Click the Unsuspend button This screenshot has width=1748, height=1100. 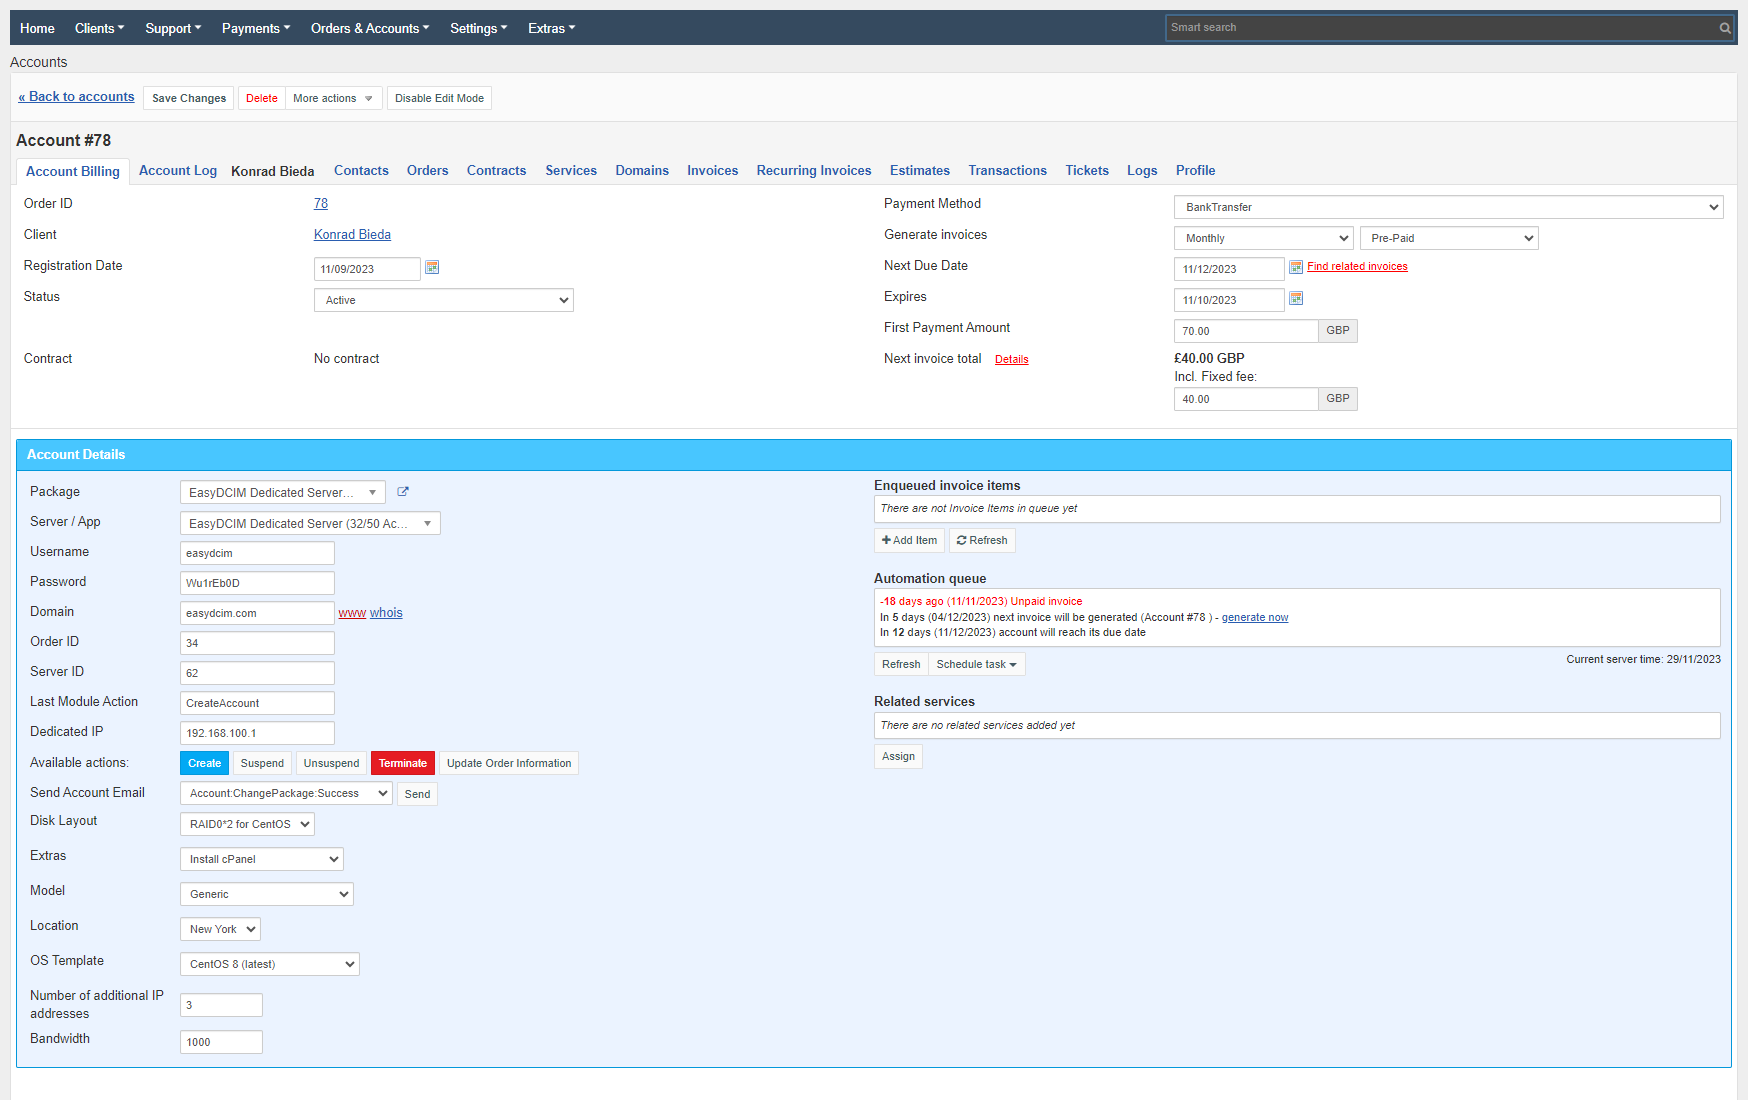click(331, 763)
